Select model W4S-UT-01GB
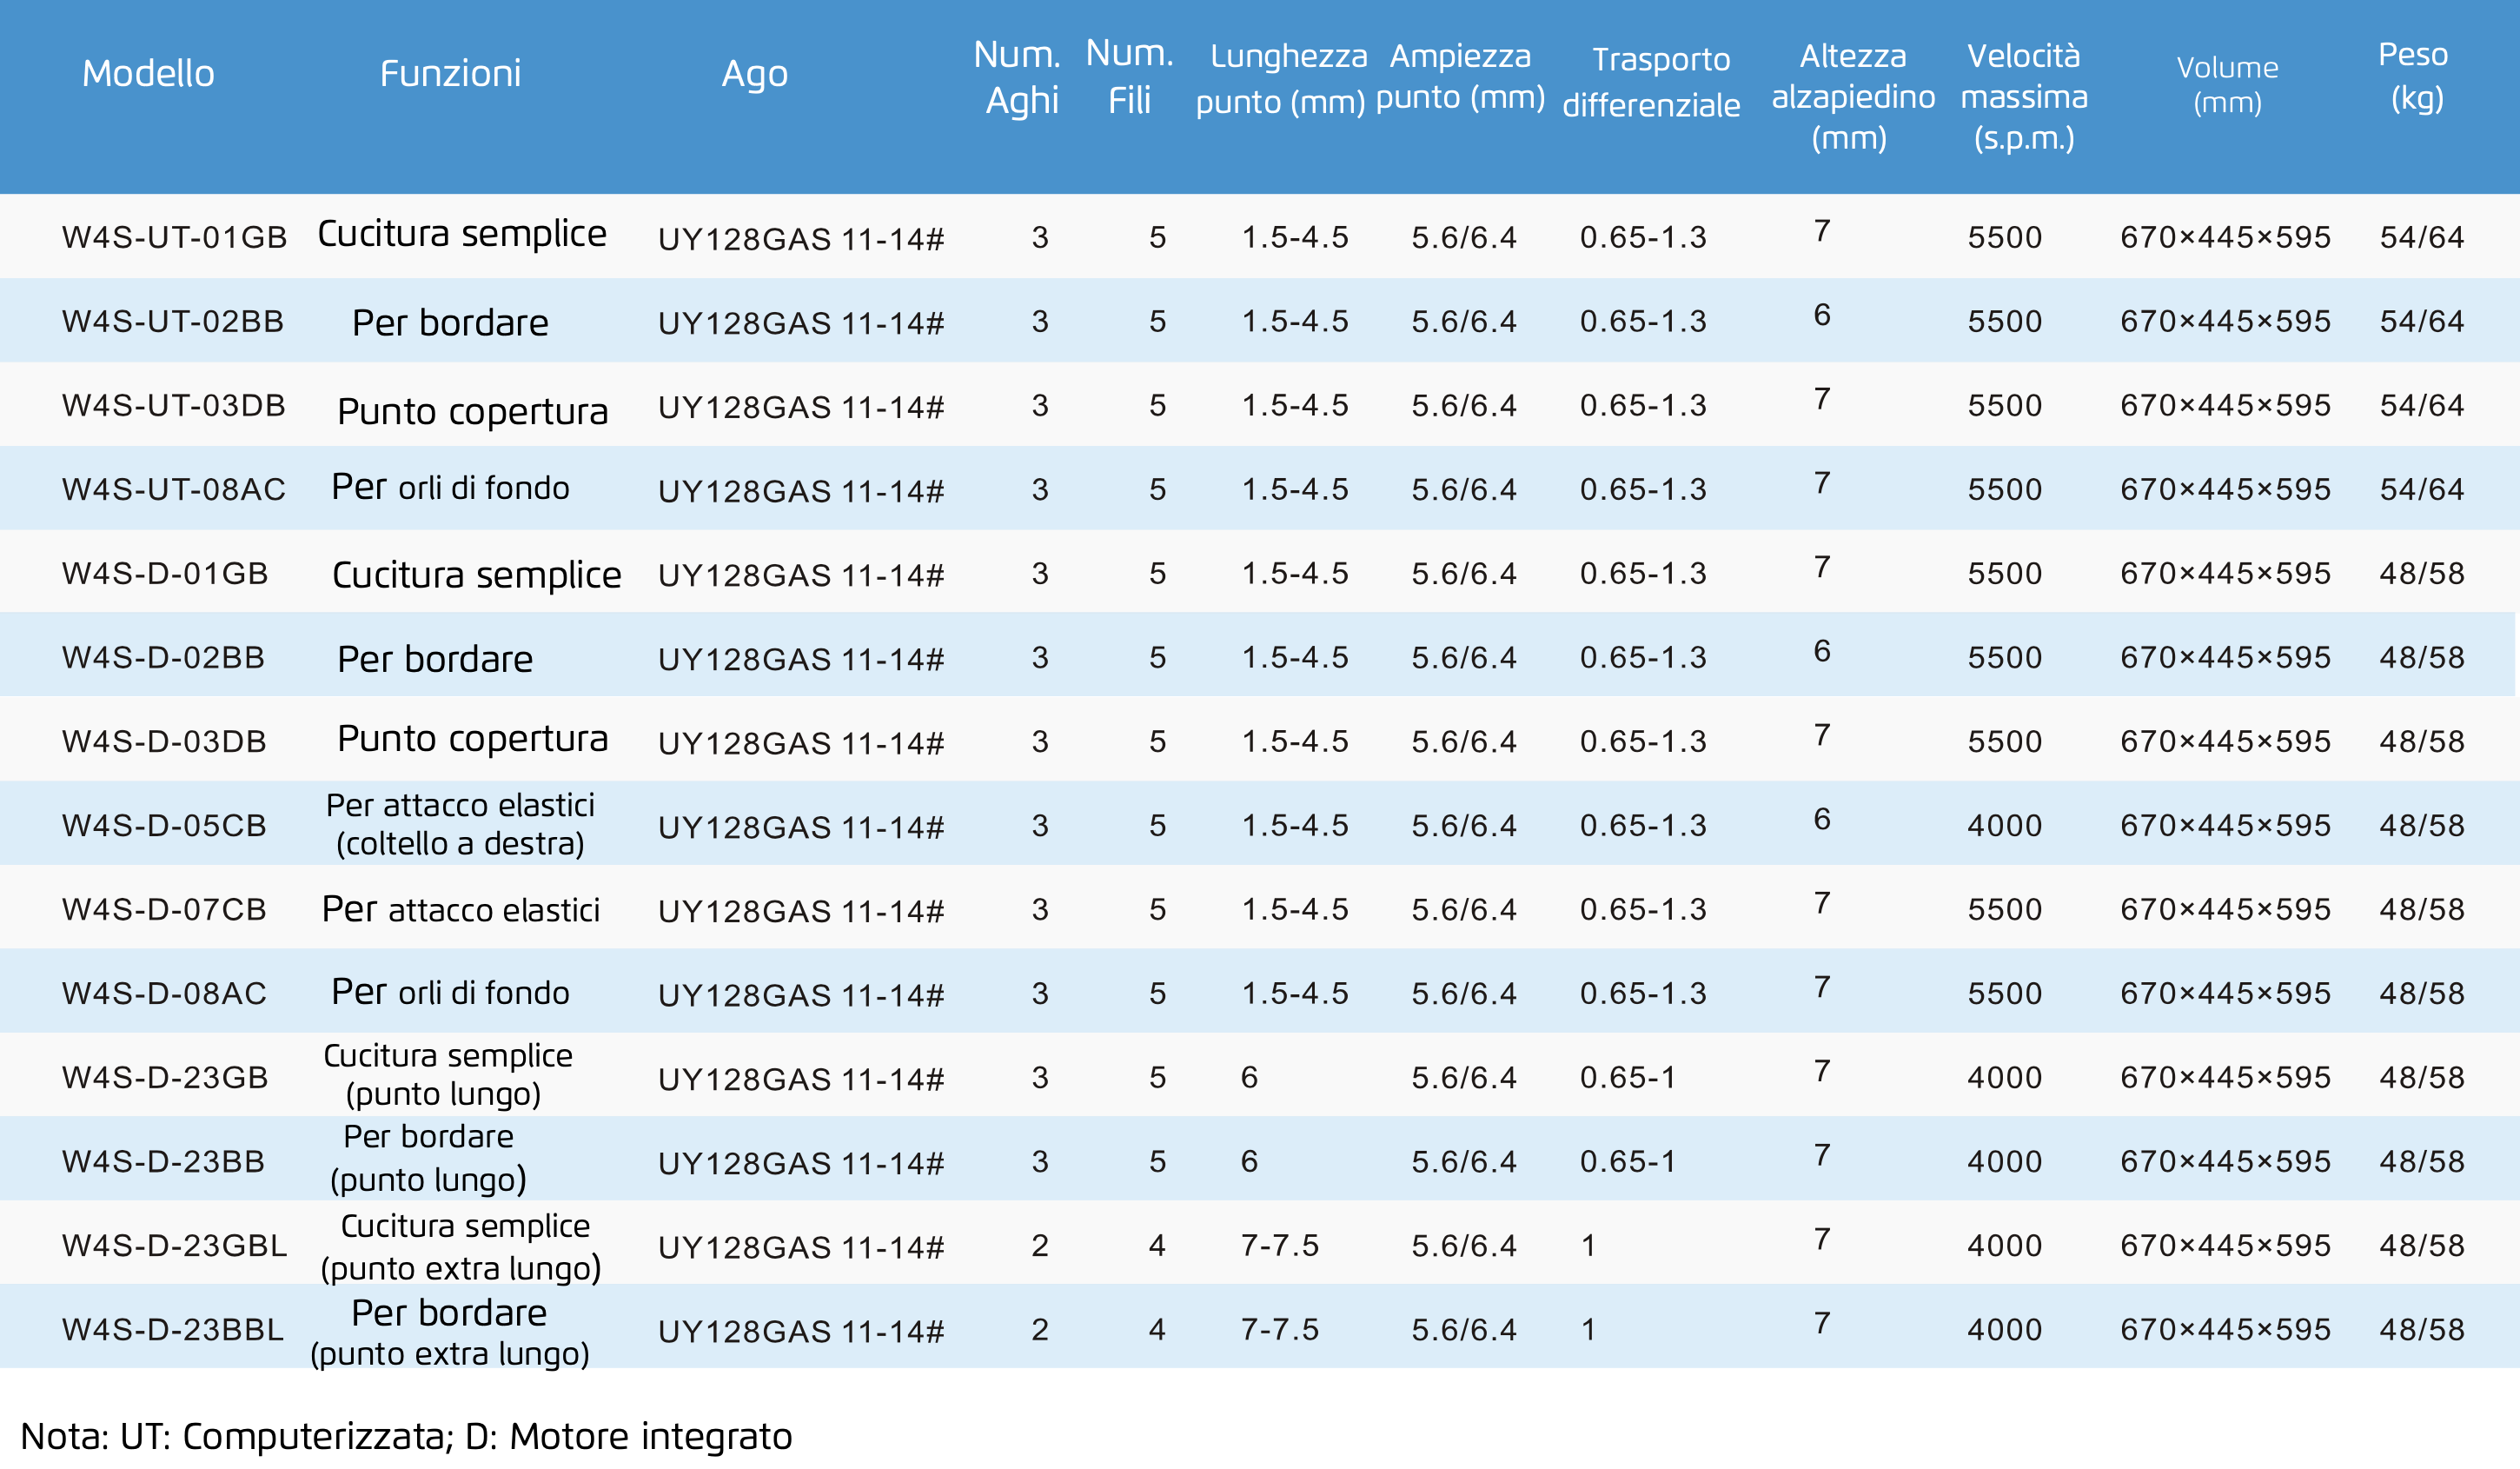The width and height of the screenshot is (2520, 1469). [x=174, y=237]
